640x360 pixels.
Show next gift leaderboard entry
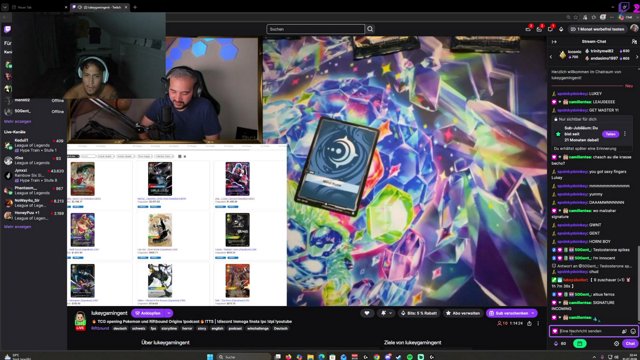[x=637, y=57]
